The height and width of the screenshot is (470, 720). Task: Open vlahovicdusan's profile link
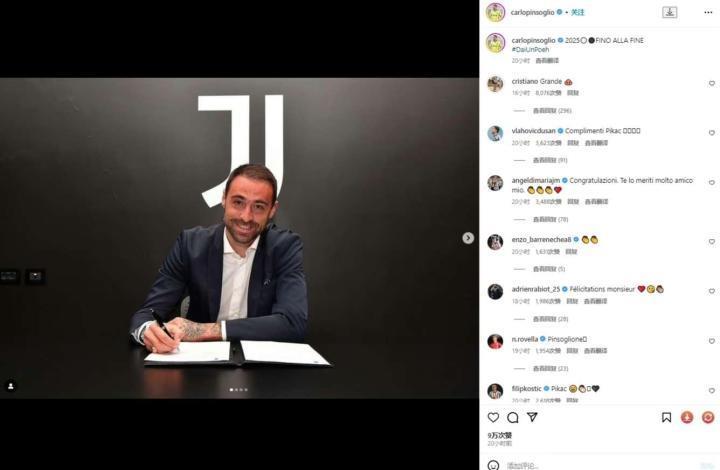coord(534,131)
